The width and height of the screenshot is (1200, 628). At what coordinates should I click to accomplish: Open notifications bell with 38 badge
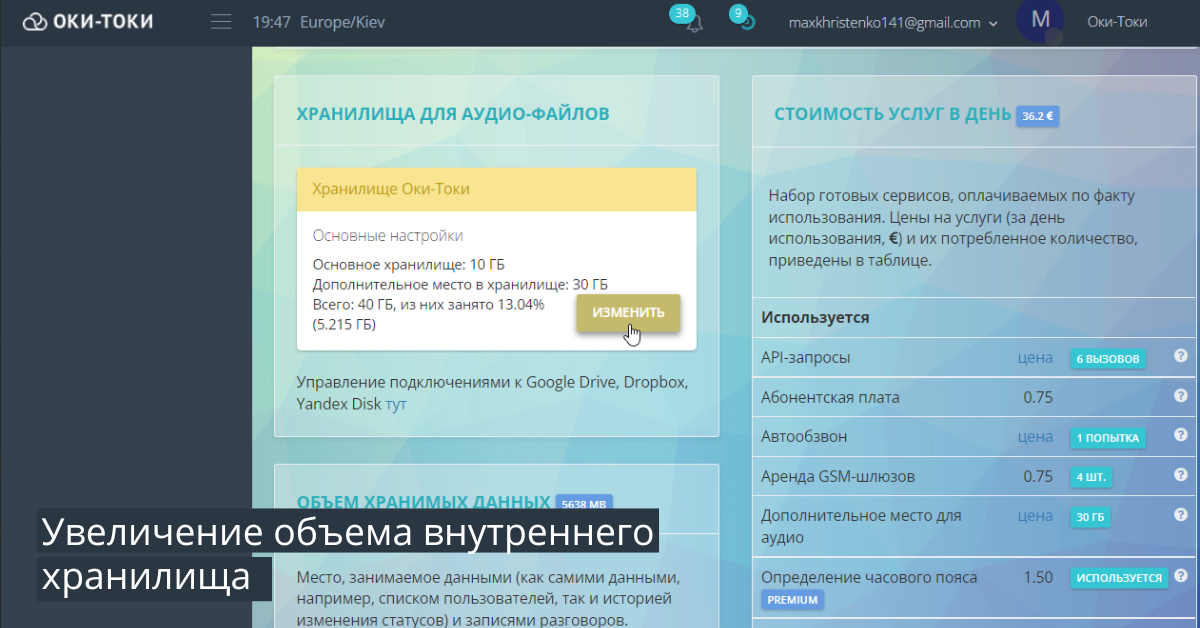(x=694, y=24)
